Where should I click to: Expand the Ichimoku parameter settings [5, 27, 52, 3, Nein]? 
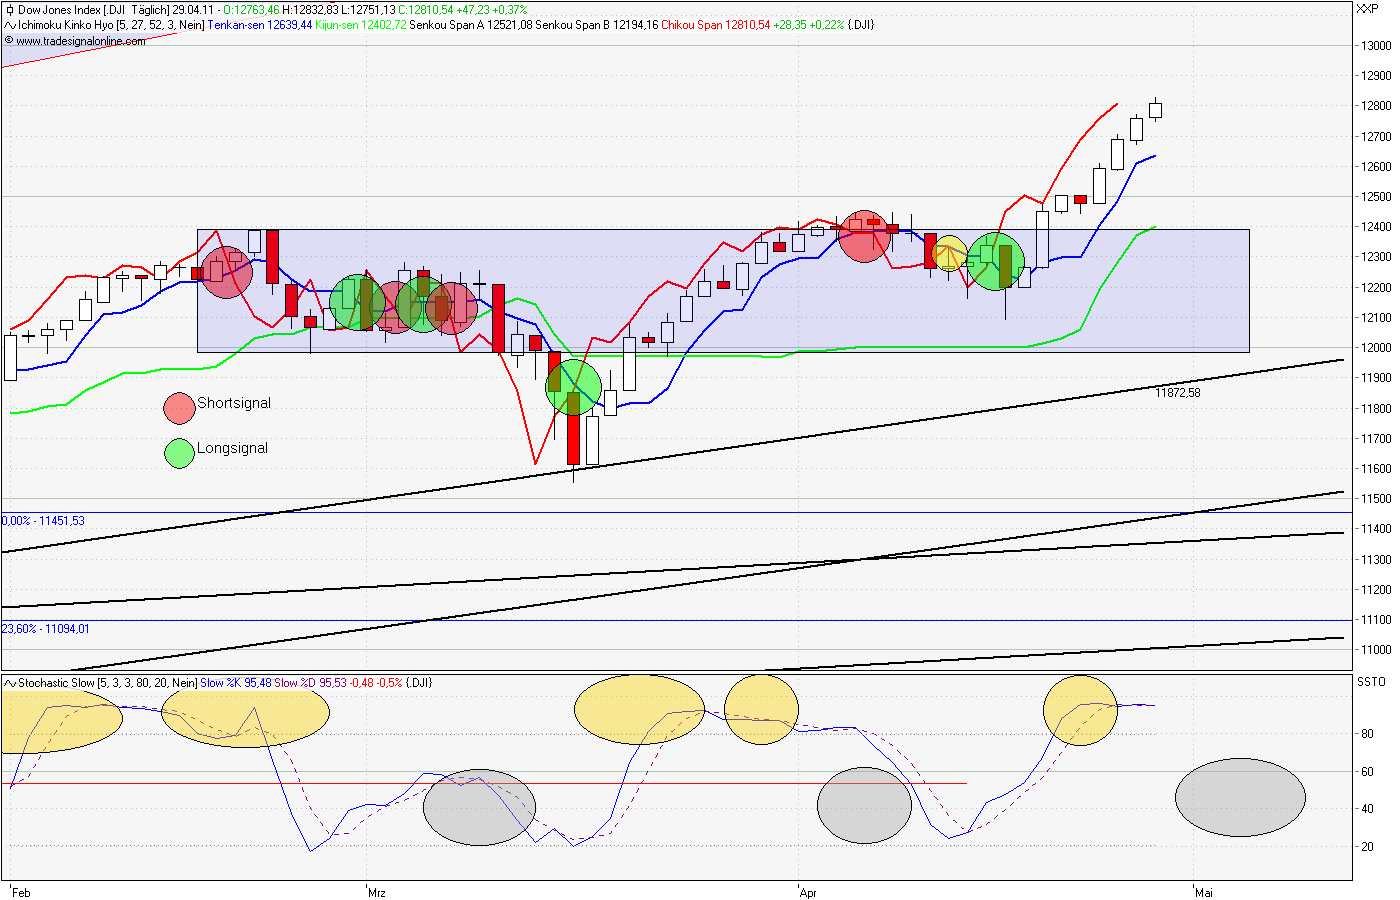tap(169, 25)
